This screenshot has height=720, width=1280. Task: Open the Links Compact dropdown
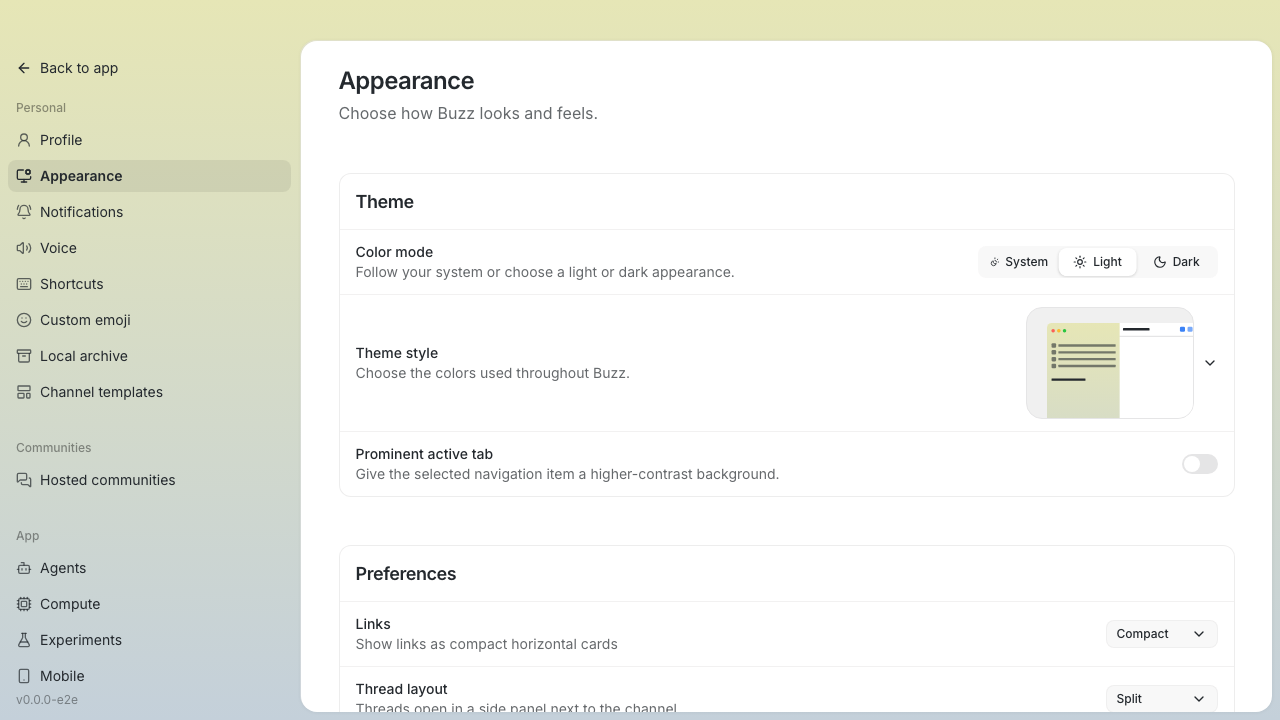click(1161, 634)
